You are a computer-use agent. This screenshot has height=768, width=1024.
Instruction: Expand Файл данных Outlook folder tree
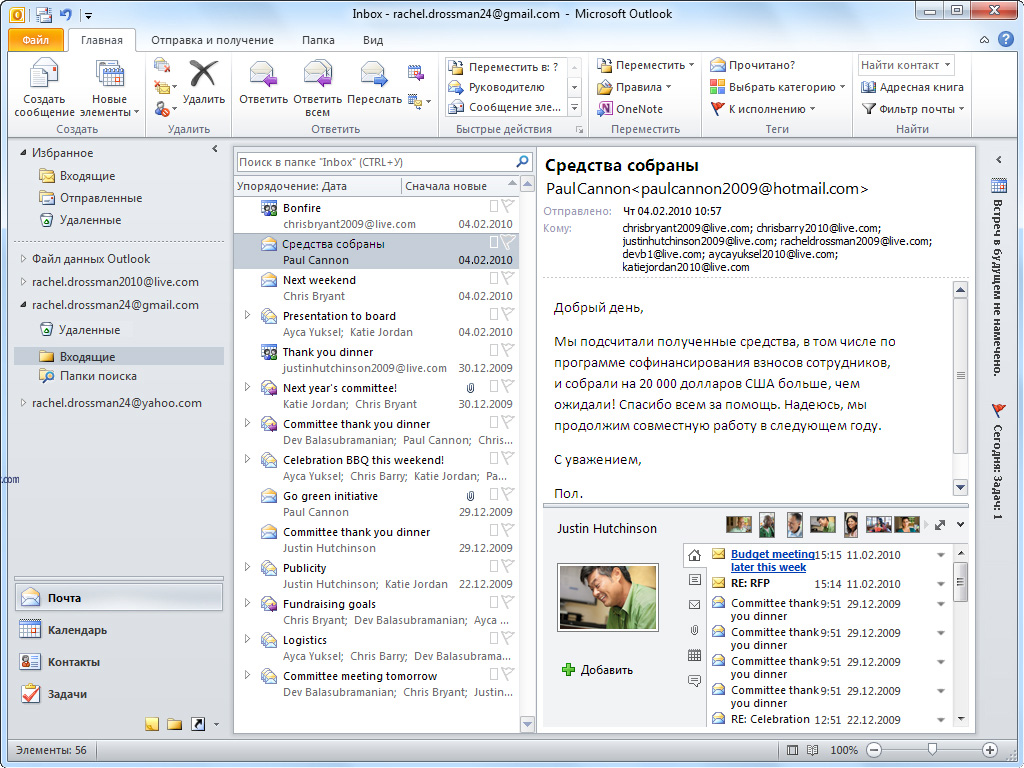pyautogui.click(x=23, y=259)
